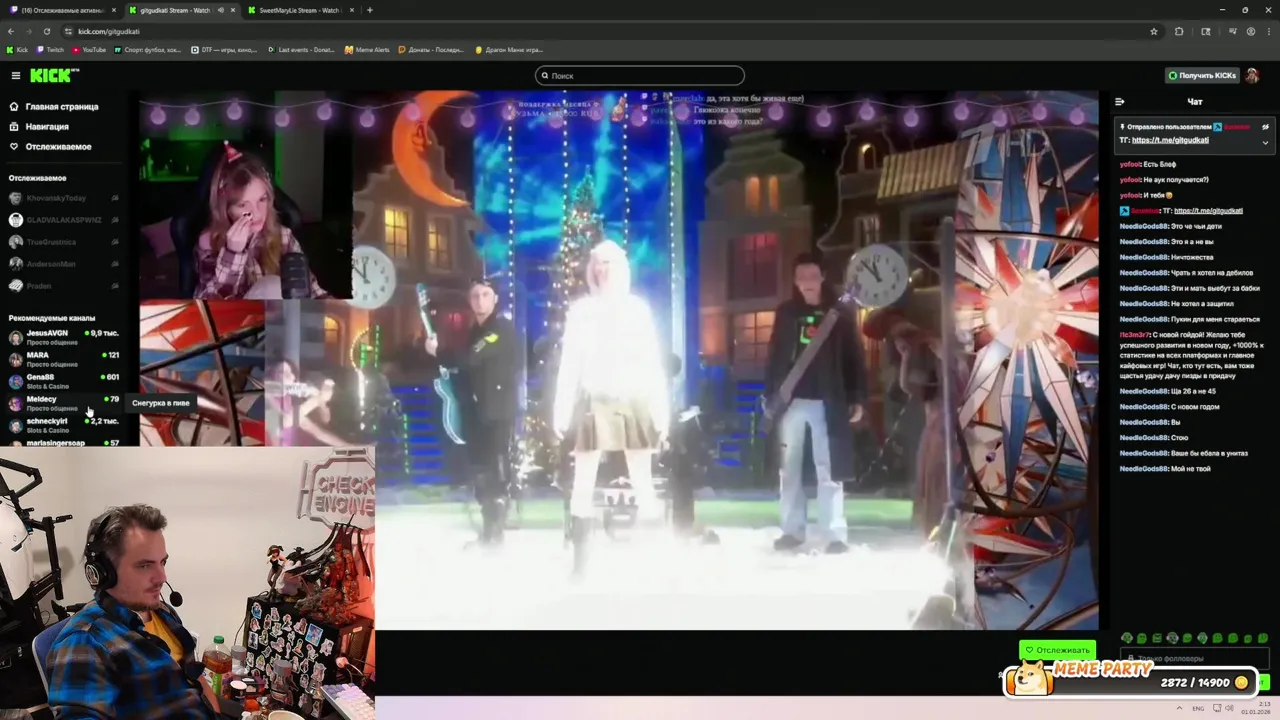Open Отслеживаемое in the sidebar

point(50,146)
